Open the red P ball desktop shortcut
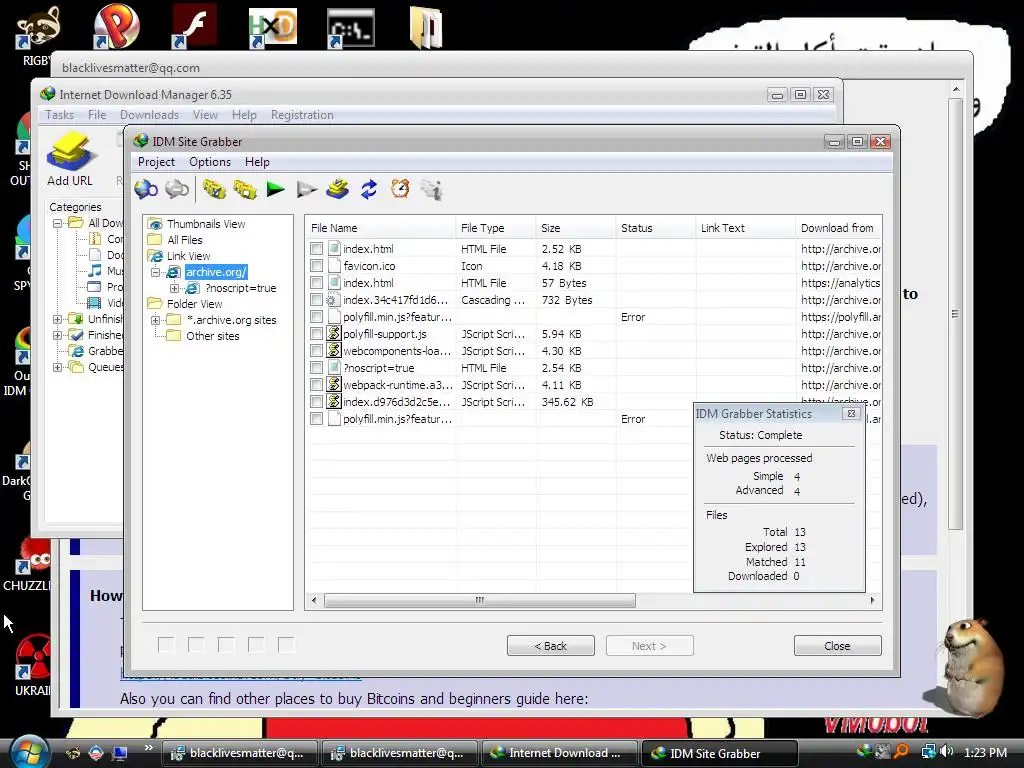Image resolution: width=1024 pixels, height=768 pixels. pos(116,26)
